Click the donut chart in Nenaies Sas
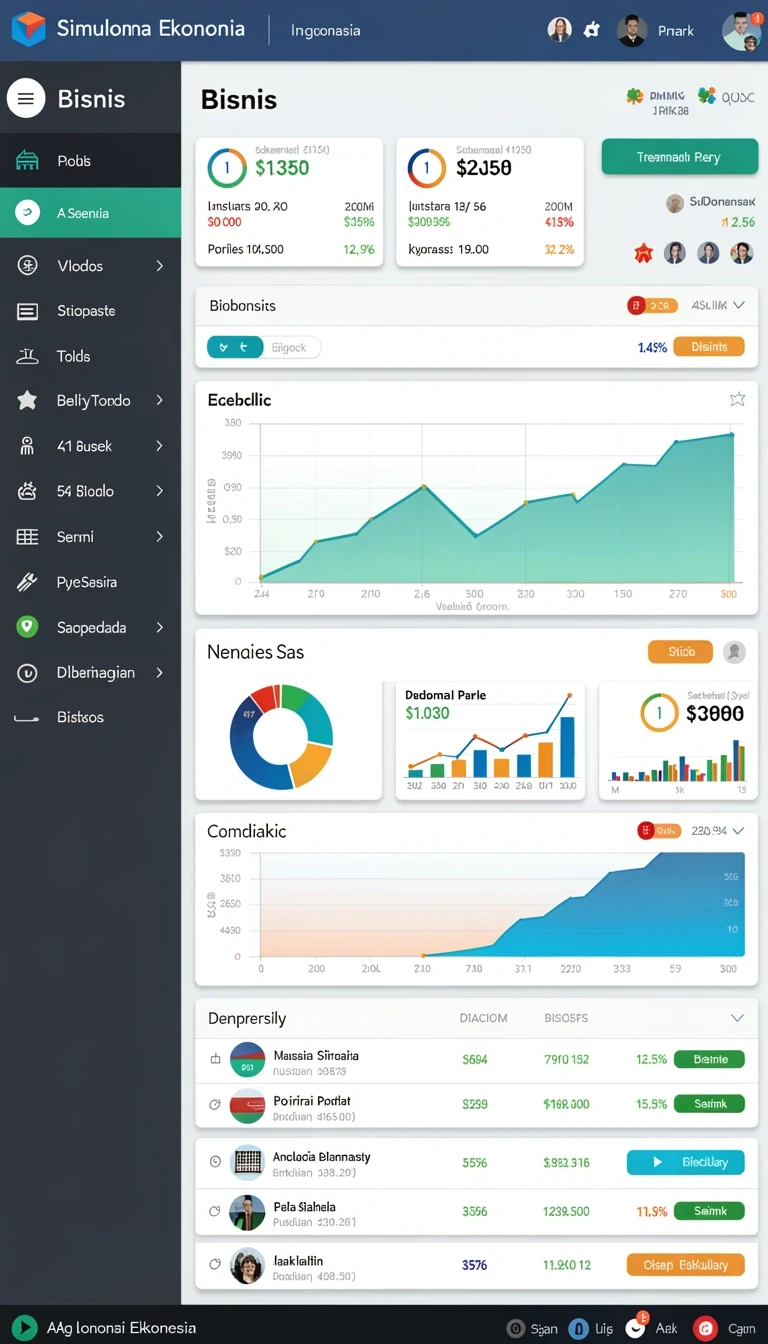This screenshot has height=1344, width=768. pos(281,737)
